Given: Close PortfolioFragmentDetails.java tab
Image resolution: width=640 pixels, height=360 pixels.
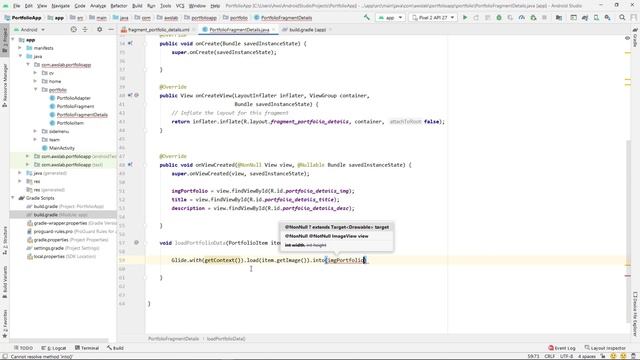Looking at the screenshot, I should pos(273,30).
